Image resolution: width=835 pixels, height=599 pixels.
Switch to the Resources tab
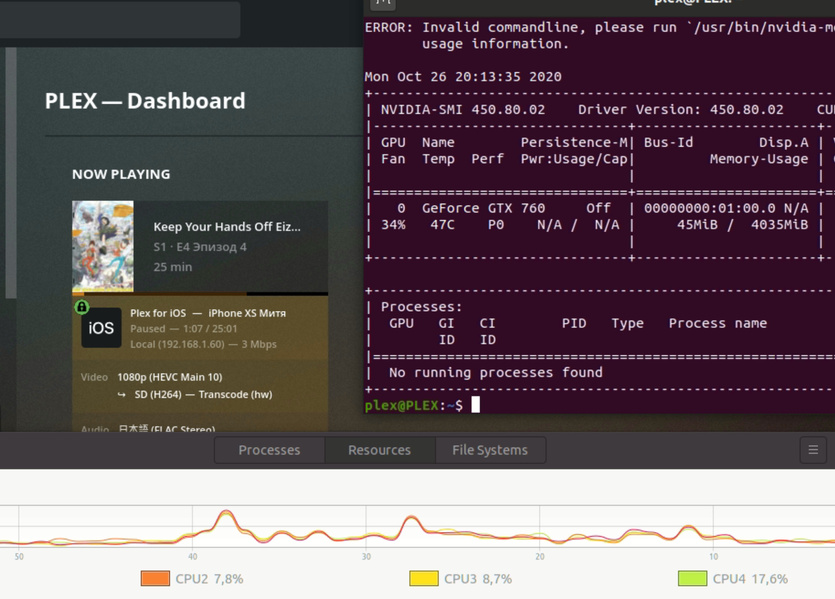pyautogui.click(x=380, y=450)
